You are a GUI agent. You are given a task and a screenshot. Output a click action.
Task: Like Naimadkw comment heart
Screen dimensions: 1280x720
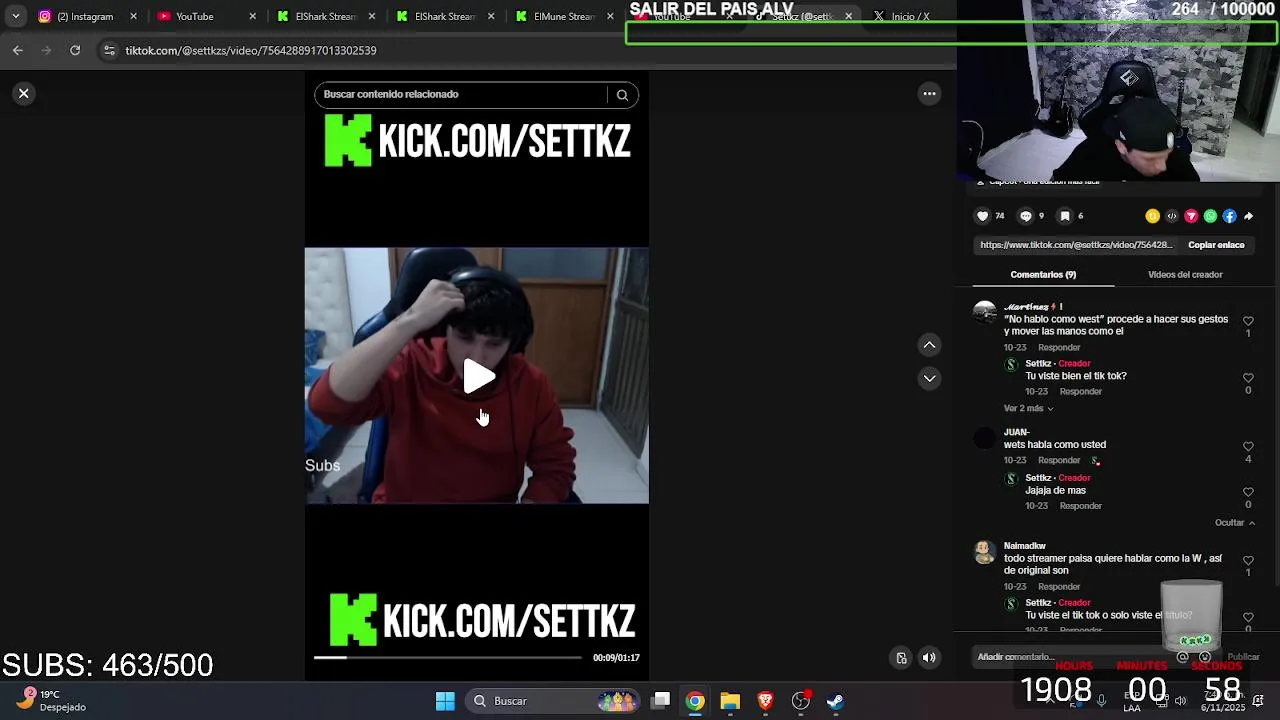1248,560
